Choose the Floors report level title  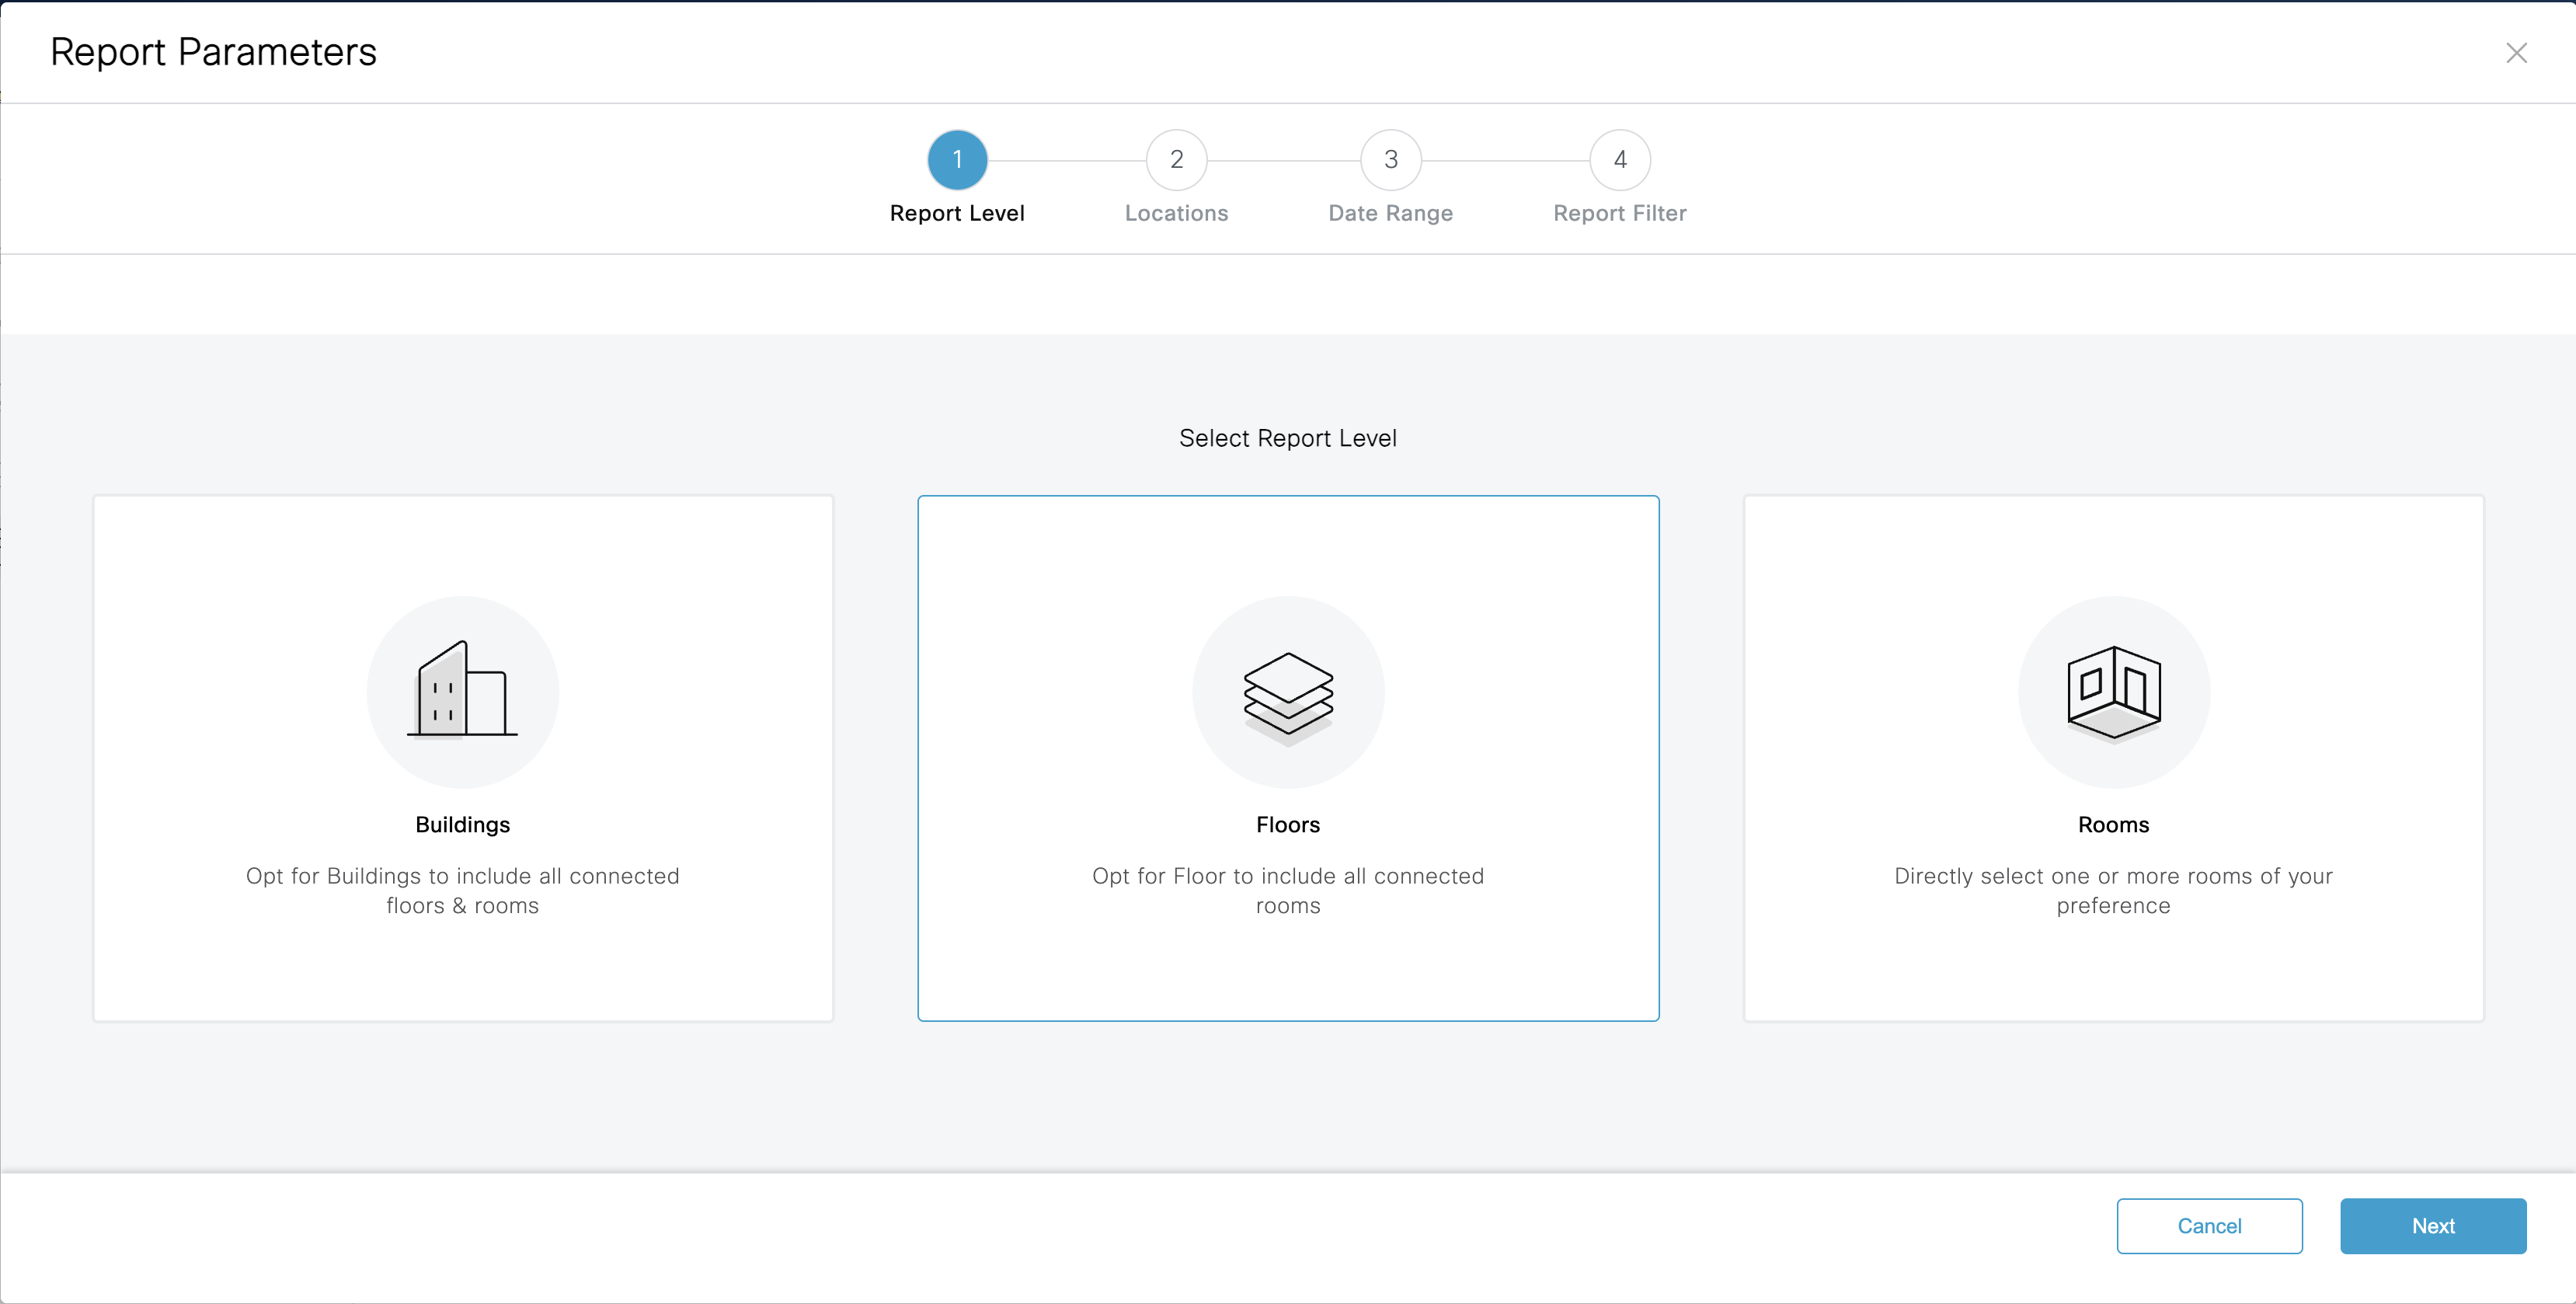(x=1288, y=825)
